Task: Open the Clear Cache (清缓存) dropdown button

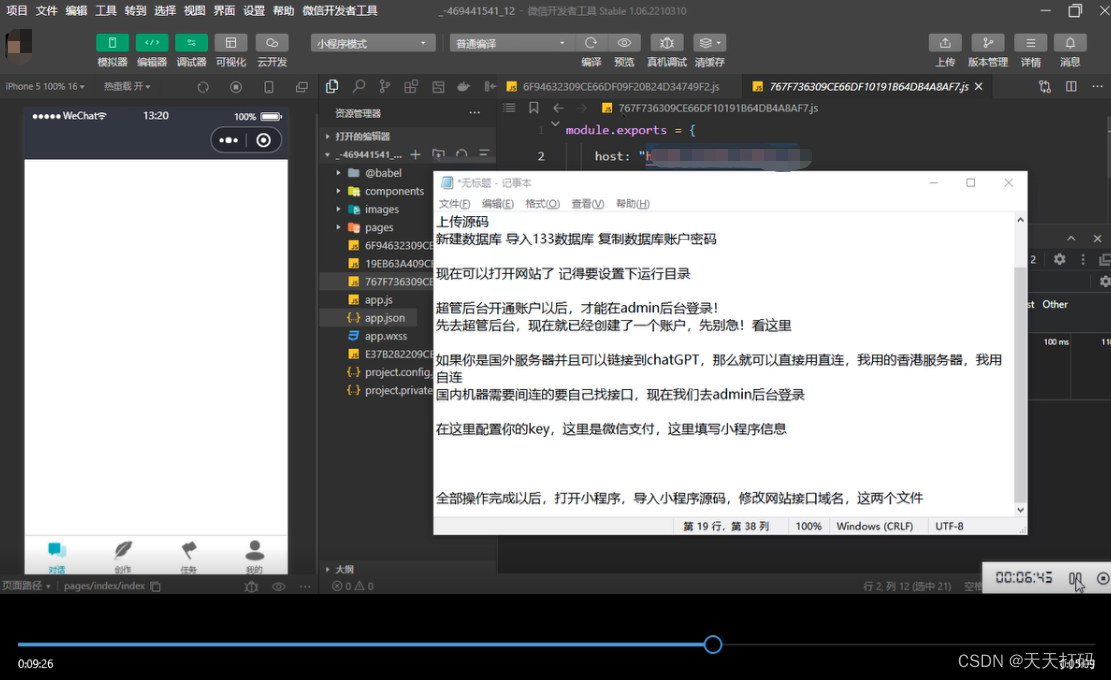Action: pyautogui.click(x=709, y=42)
